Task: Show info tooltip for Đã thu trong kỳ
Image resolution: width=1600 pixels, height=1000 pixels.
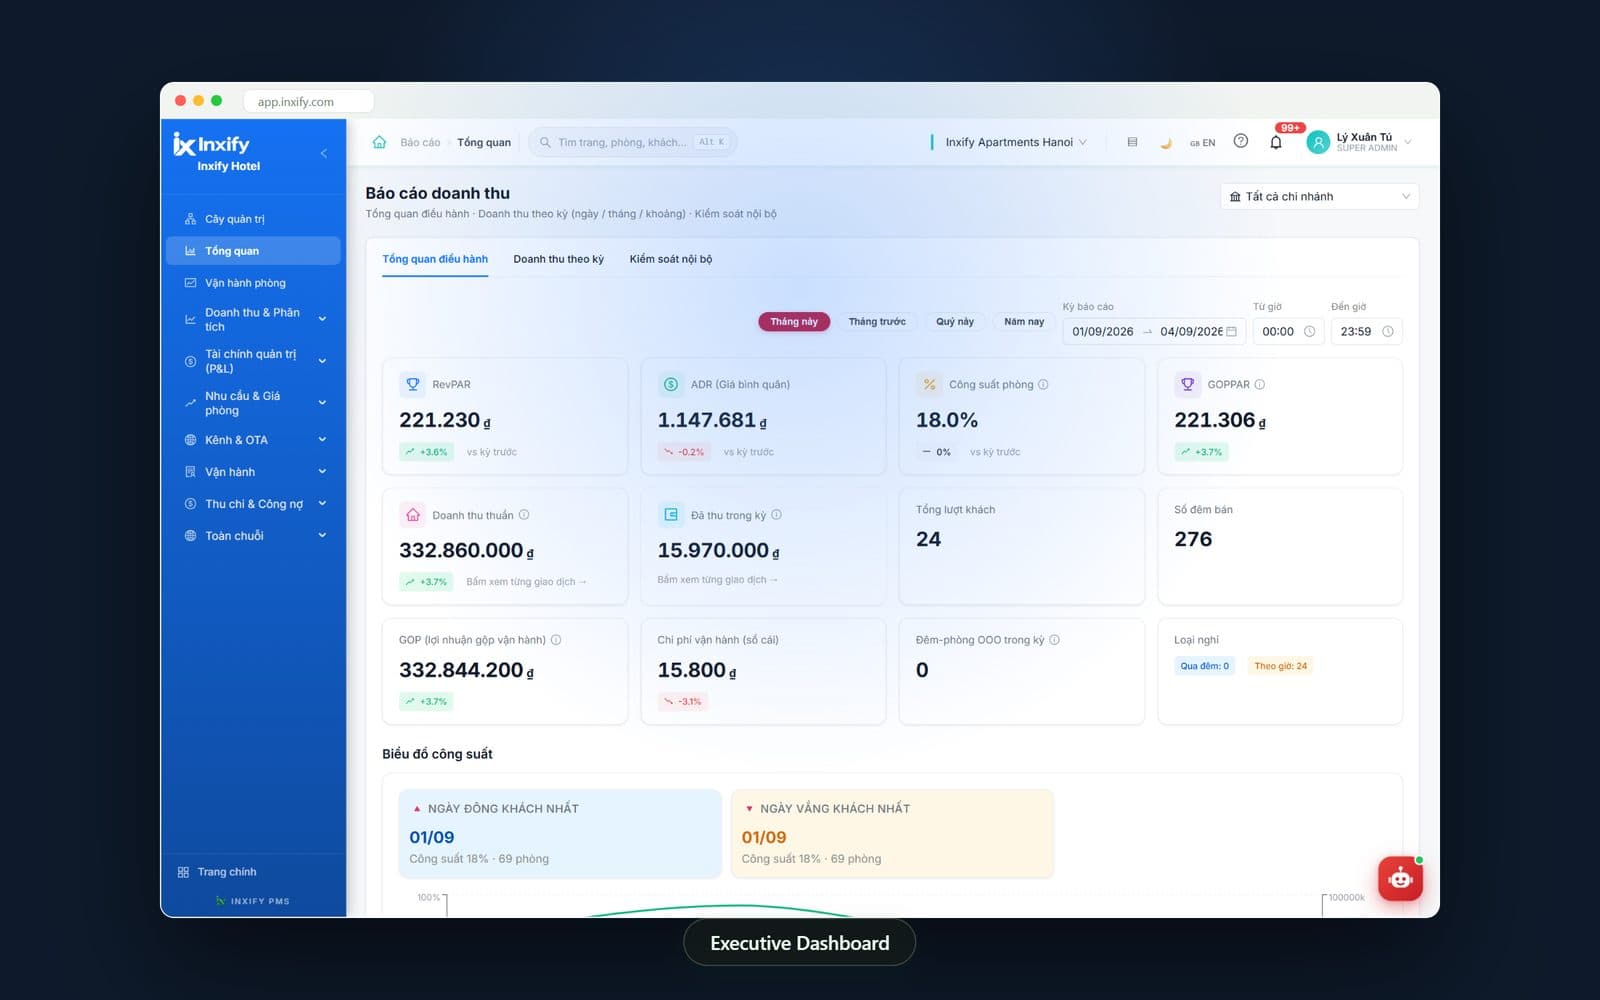Action: 777,515
